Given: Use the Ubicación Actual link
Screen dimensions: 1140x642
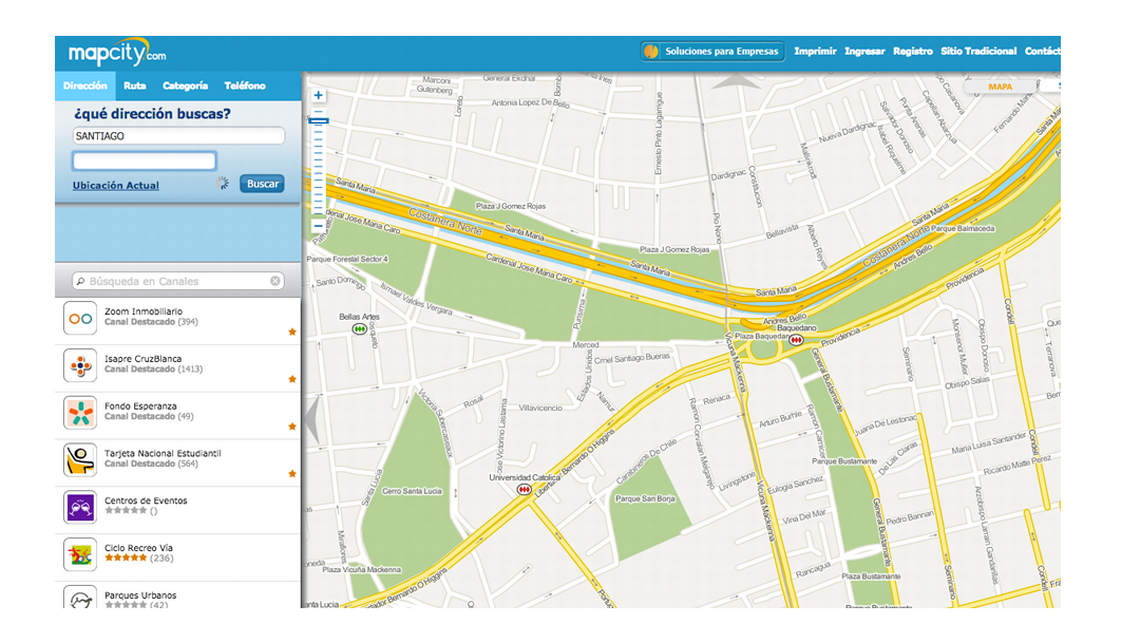Looking at the screenshot, I should (116, 185).
